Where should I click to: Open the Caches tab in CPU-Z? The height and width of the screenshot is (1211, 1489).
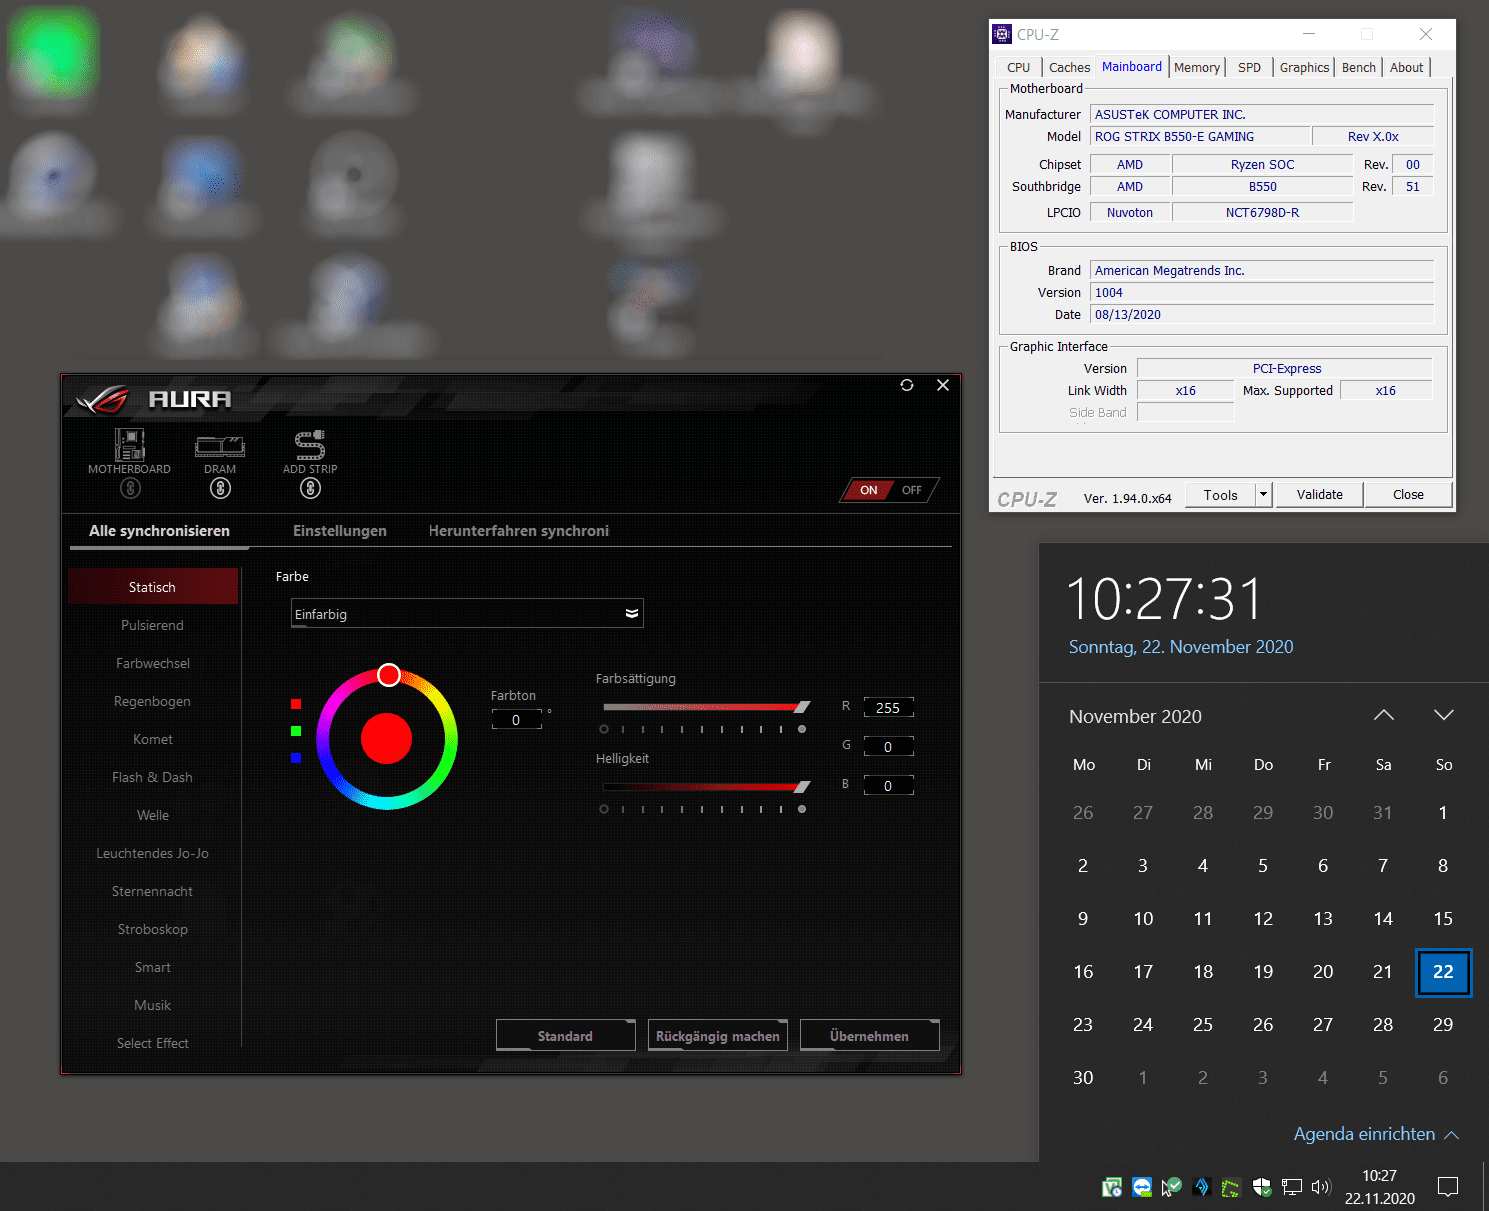pyautogui.click(x=1069, y=67)
